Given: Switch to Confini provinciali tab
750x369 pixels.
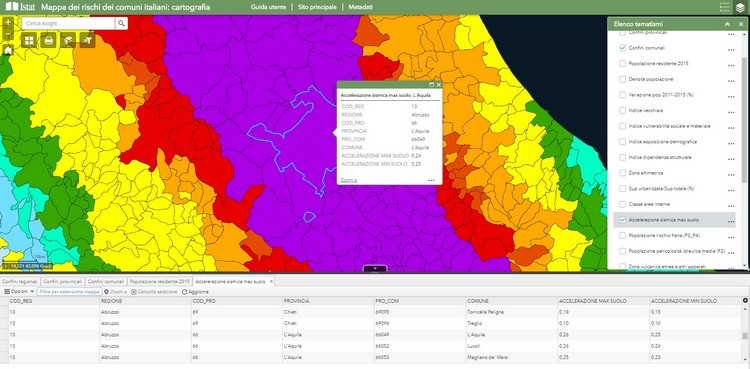Looking at the screenshot, I should tap(63, 281).
